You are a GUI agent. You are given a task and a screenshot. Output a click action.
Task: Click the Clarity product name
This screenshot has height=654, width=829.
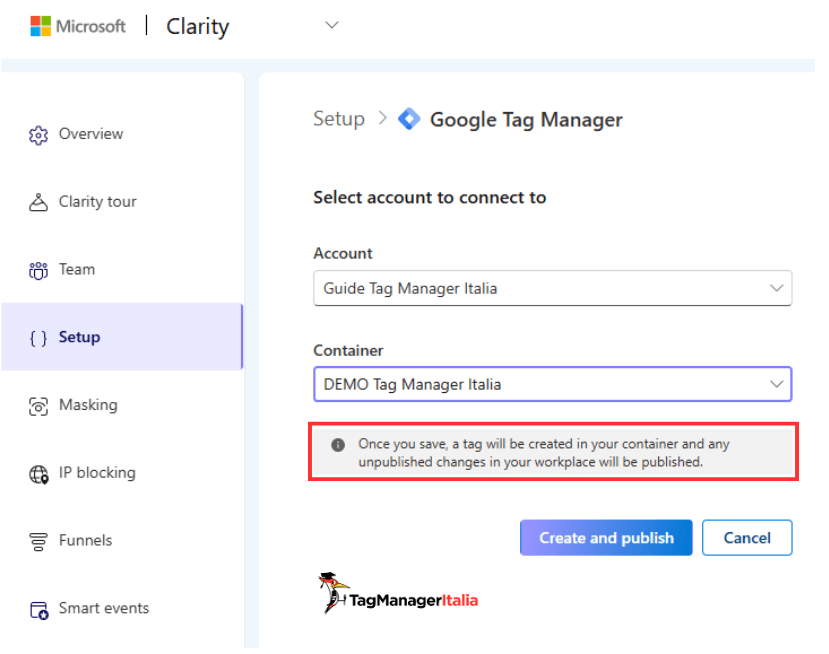pos(198,26)
